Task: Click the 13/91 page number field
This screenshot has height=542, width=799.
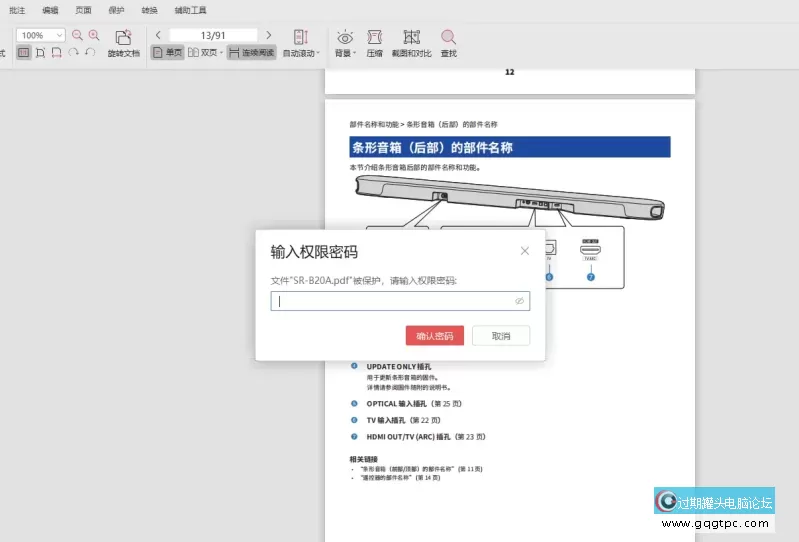Action: pos(213,35)
